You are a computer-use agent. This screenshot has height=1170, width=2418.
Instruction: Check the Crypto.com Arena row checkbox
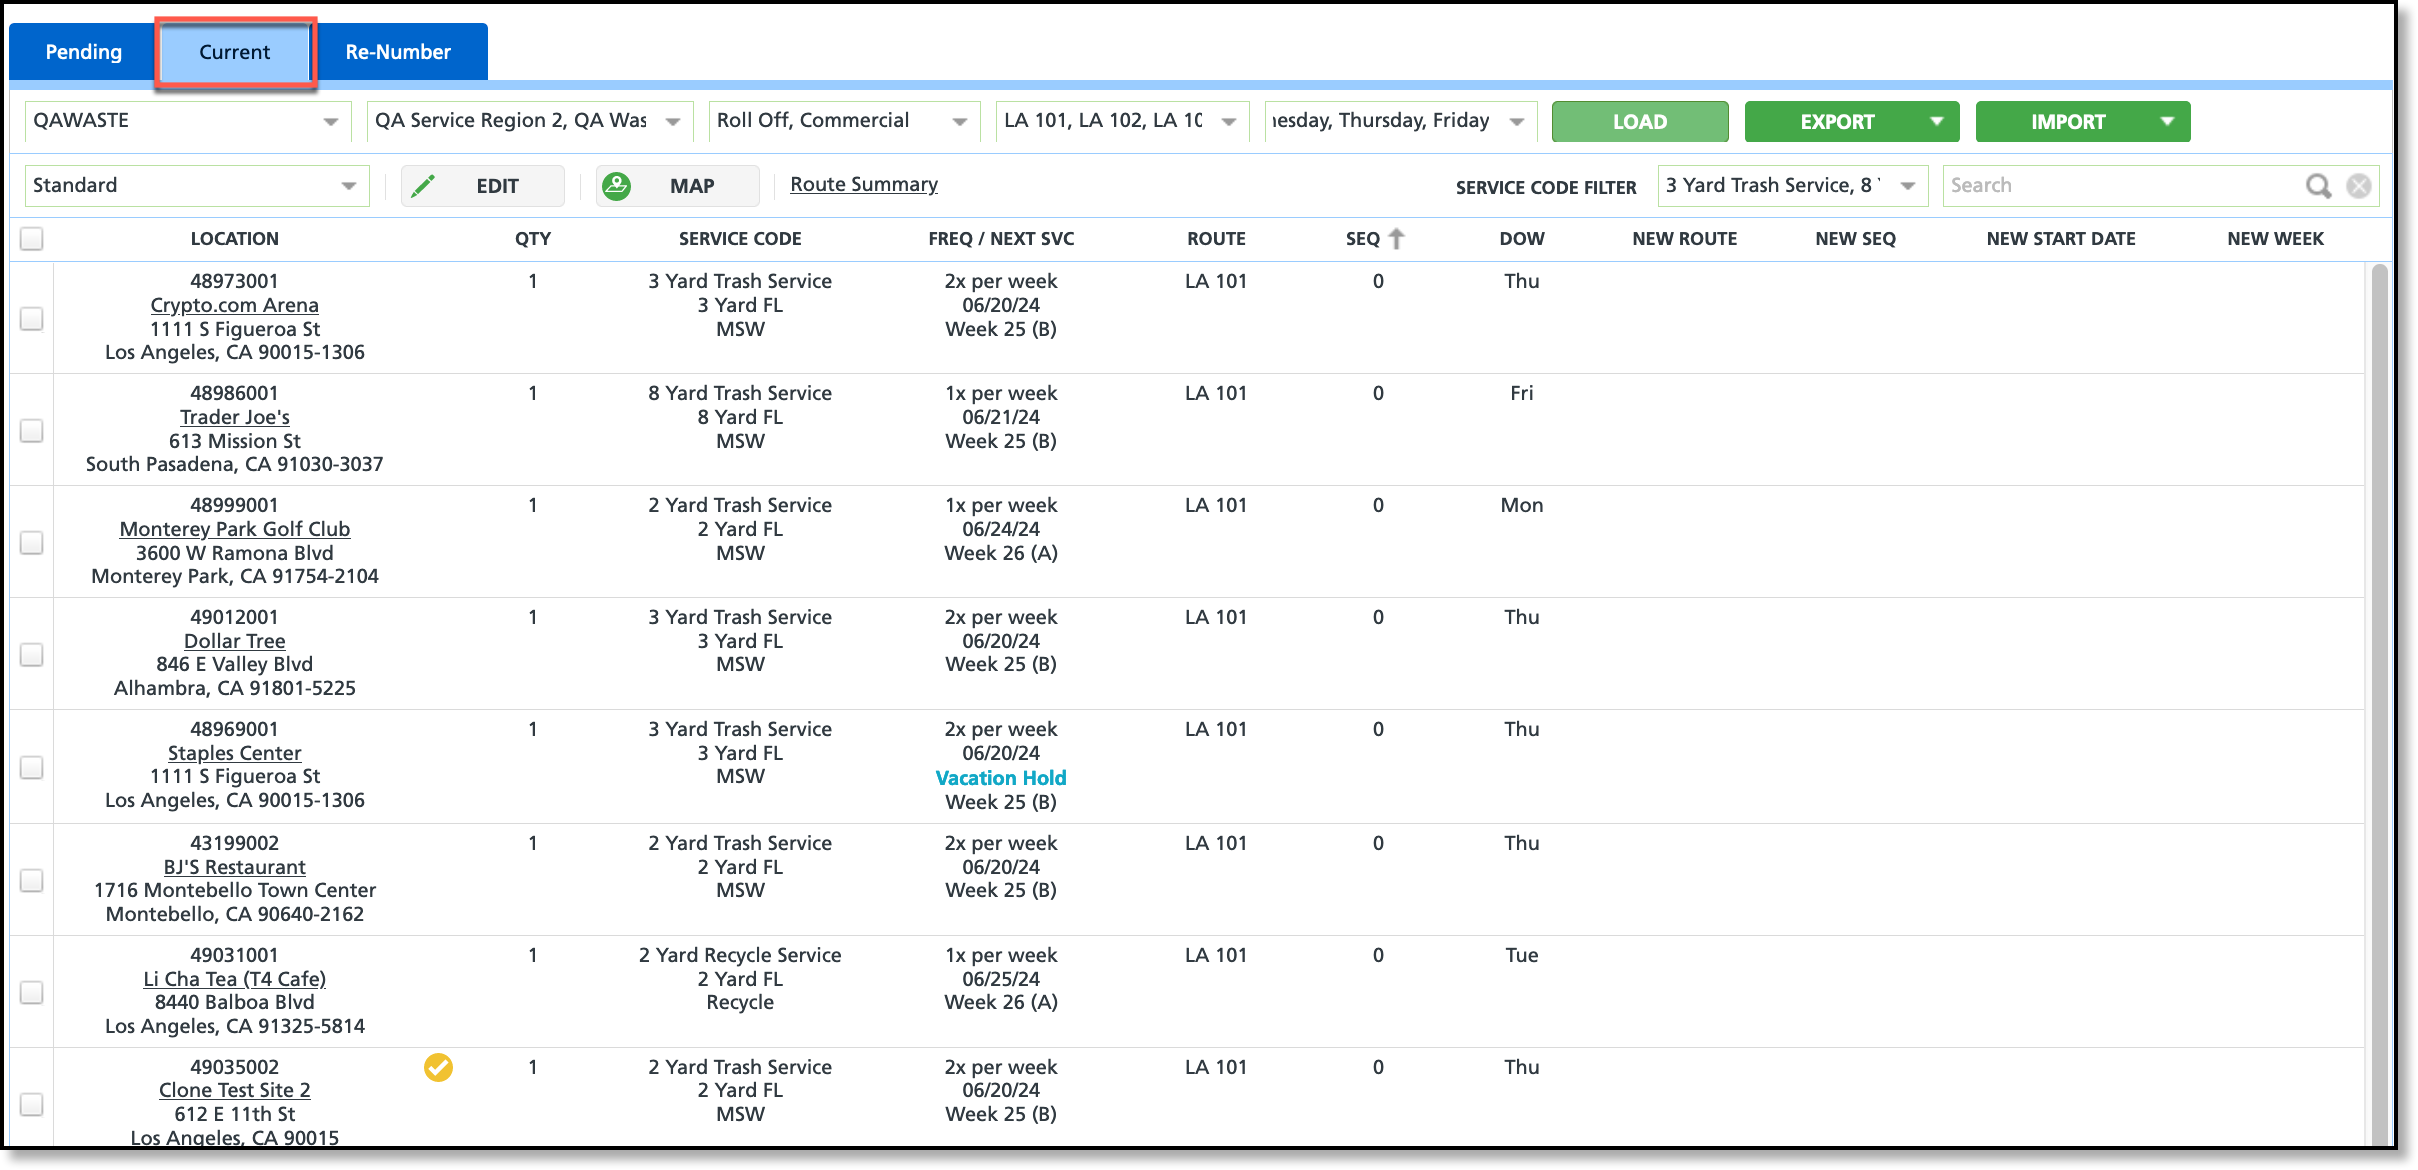click(32, 318)
